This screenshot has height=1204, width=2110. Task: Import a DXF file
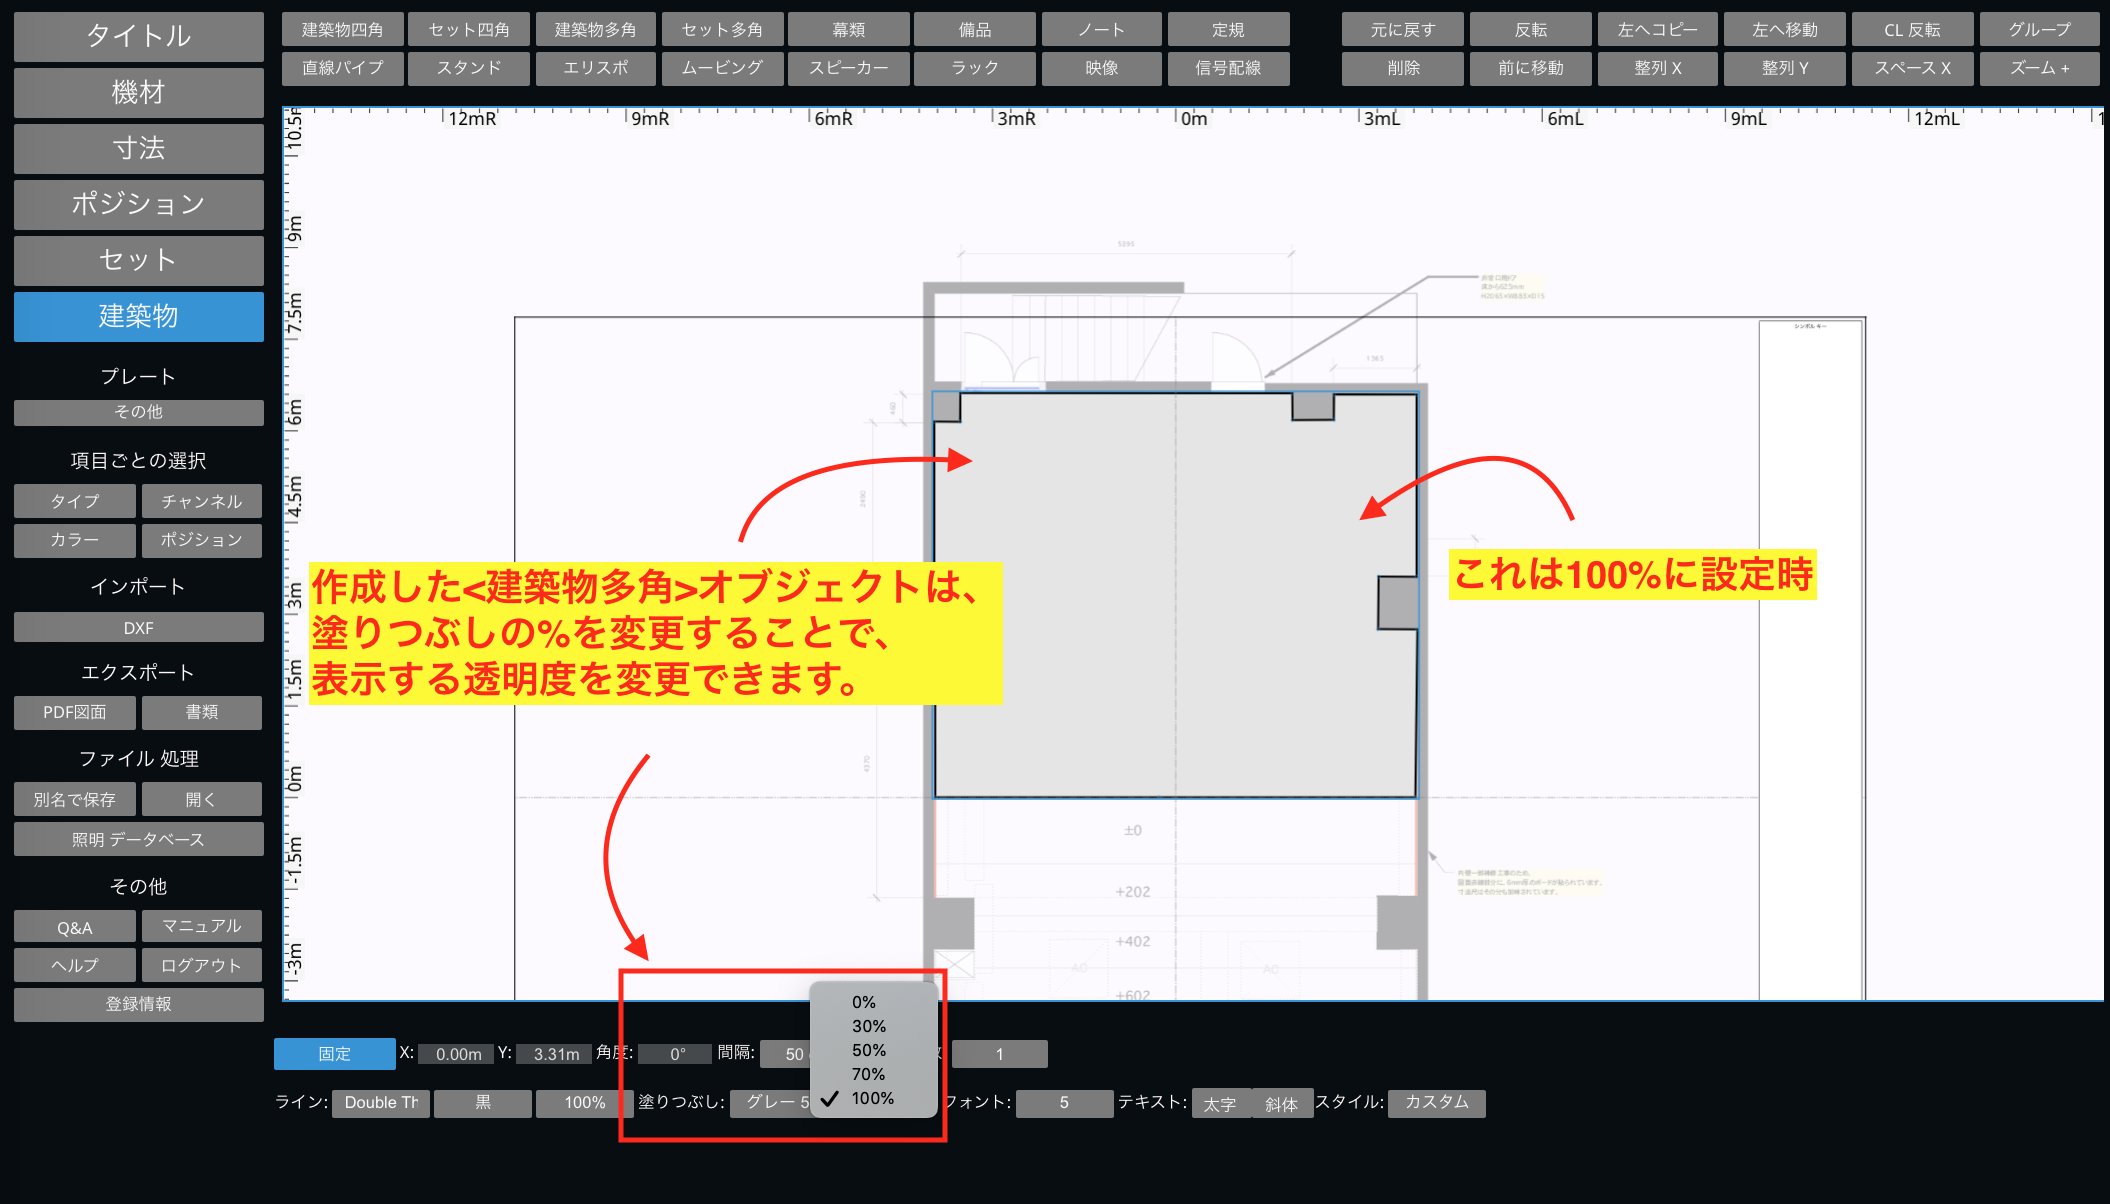(x=139, y=628)
